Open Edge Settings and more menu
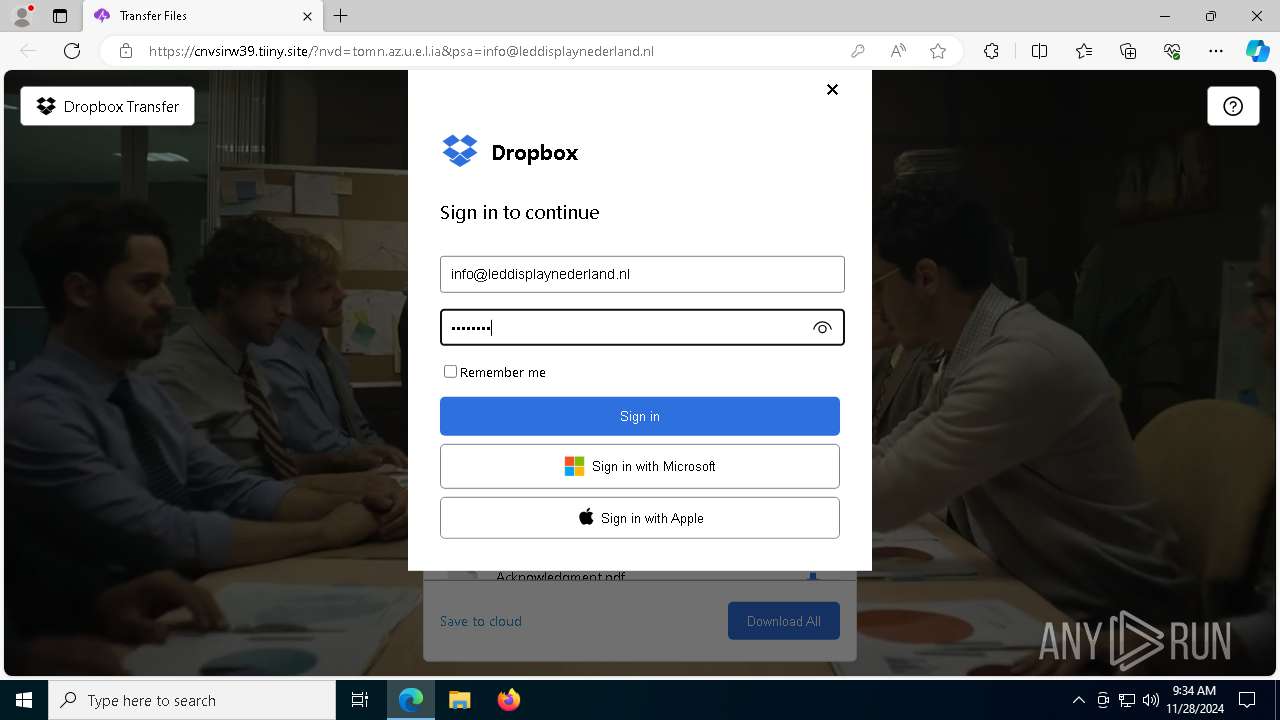Image resolution: width=1280 pixels, height=720 pixels. pyautogui.click(x=1216, y=51)
